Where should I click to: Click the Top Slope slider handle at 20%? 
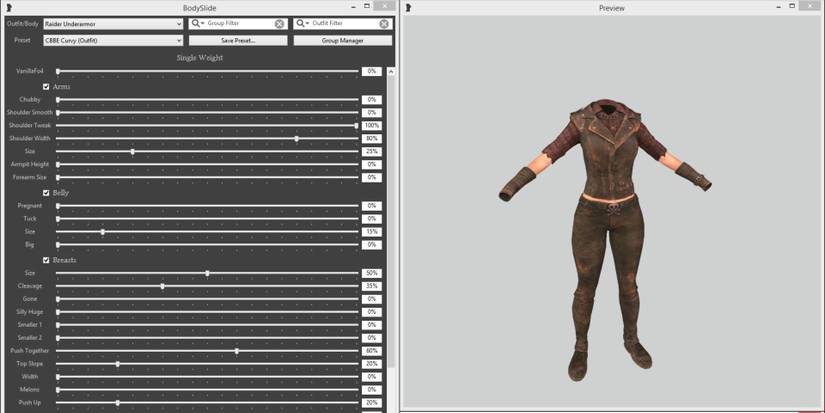pyautogui.click(x=117, y=364)
